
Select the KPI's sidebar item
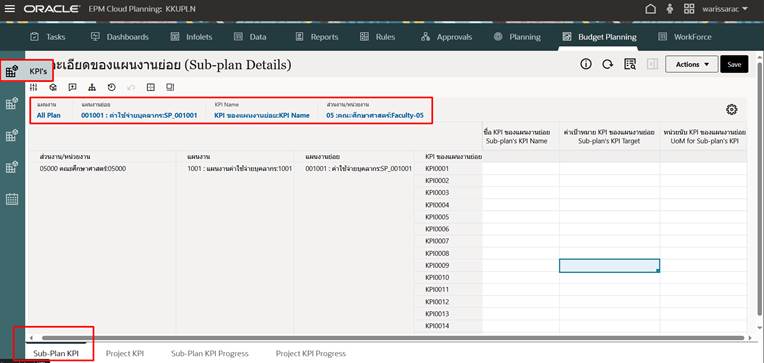pyautogui.click(x=26, y=71)
